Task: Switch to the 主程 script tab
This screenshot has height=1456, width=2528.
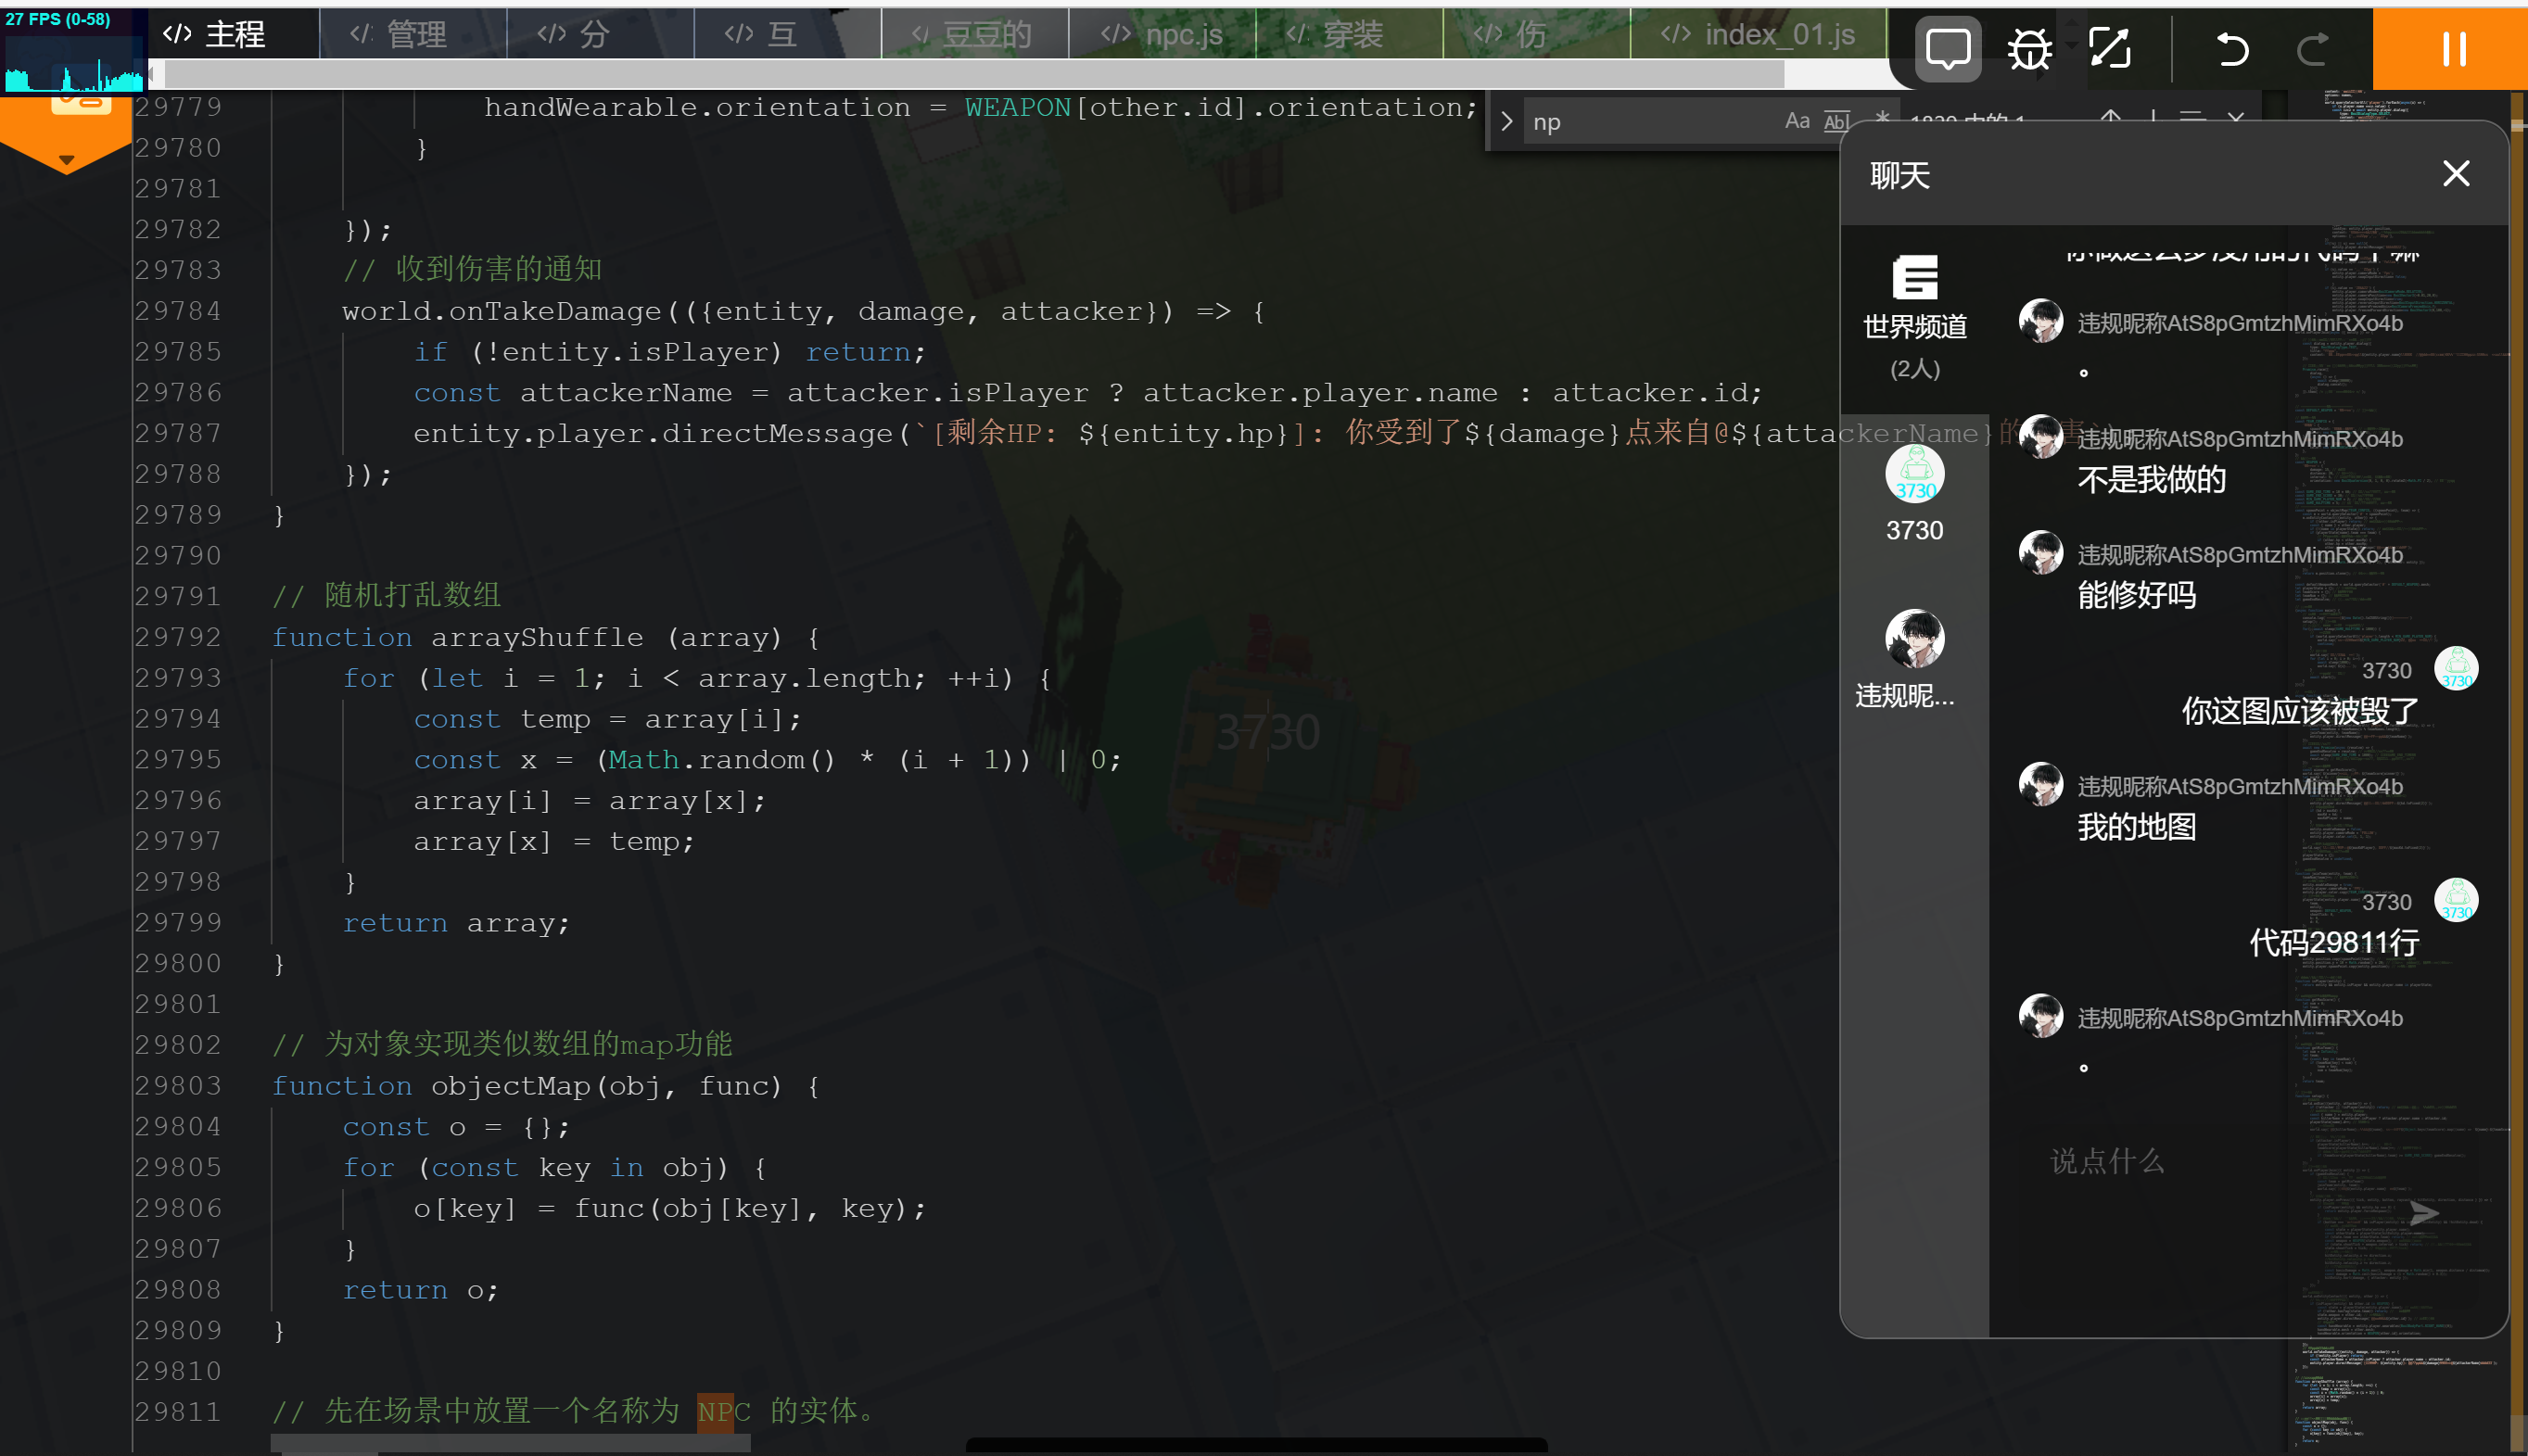Action: [234, 35]
